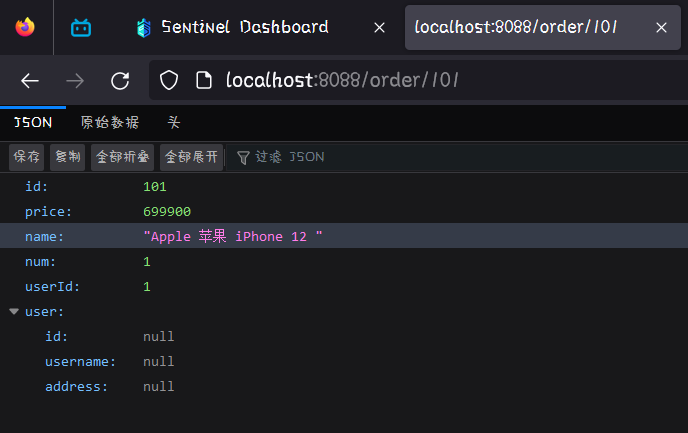The image size is (688, 433).
Task: Select the userId key
Action: point(52,286)
